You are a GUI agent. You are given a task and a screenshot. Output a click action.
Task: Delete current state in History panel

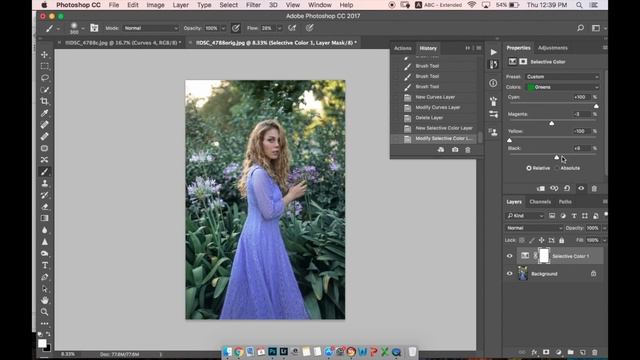[468, 150]
